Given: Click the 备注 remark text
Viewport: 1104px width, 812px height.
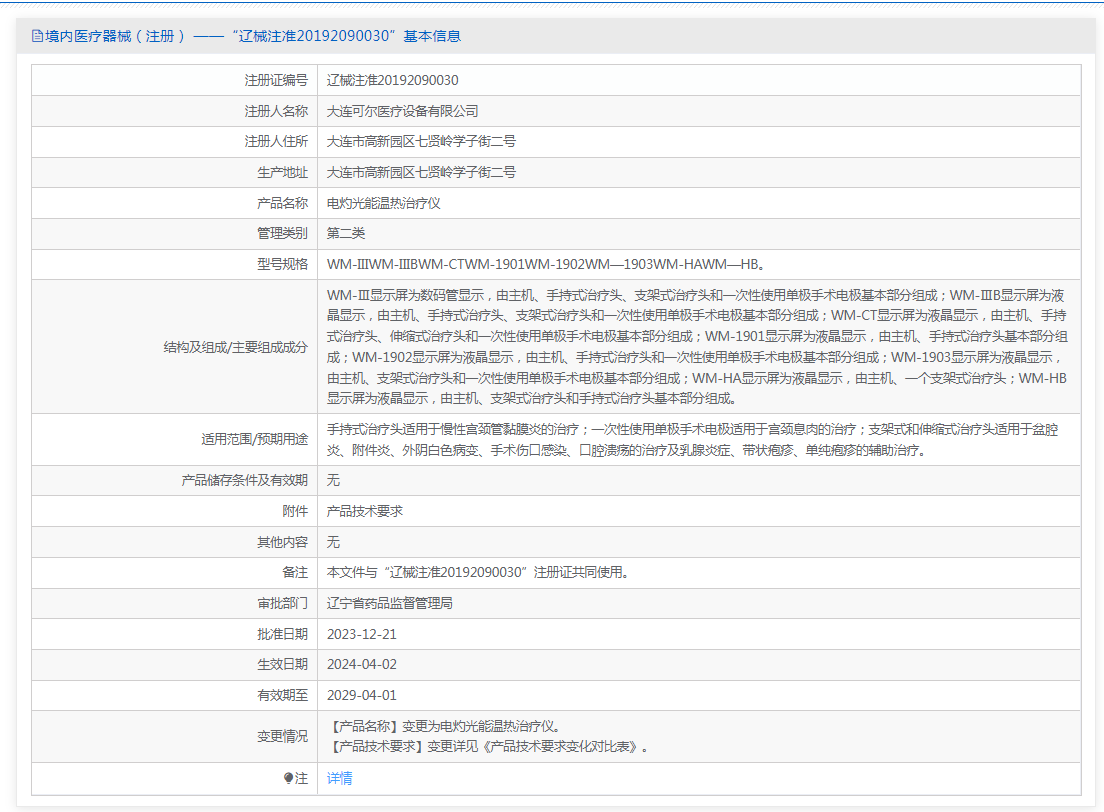Looking at the screenshot, I should pos(479,572).
